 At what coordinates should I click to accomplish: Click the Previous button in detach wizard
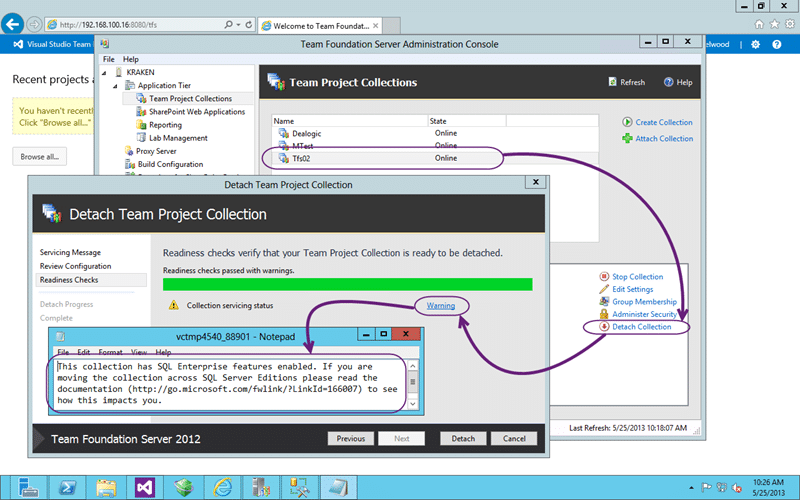pos(351,438)
